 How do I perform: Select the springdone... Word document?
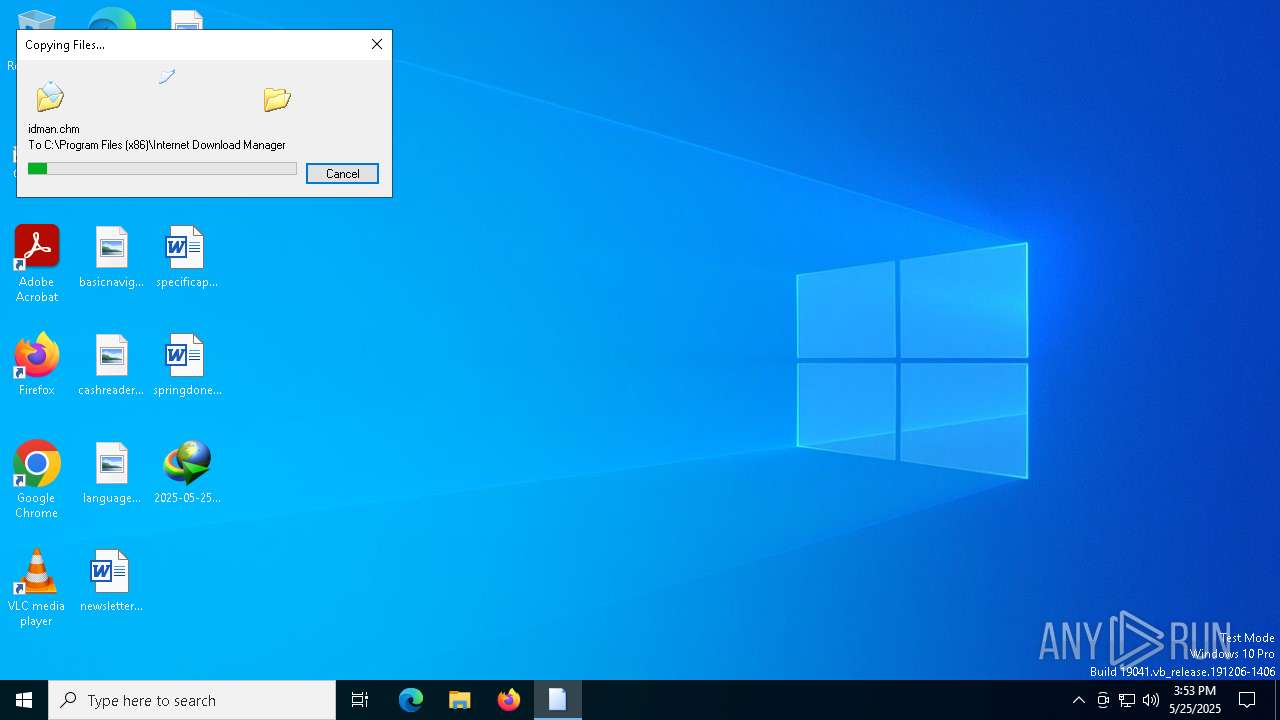pos(187,365)
